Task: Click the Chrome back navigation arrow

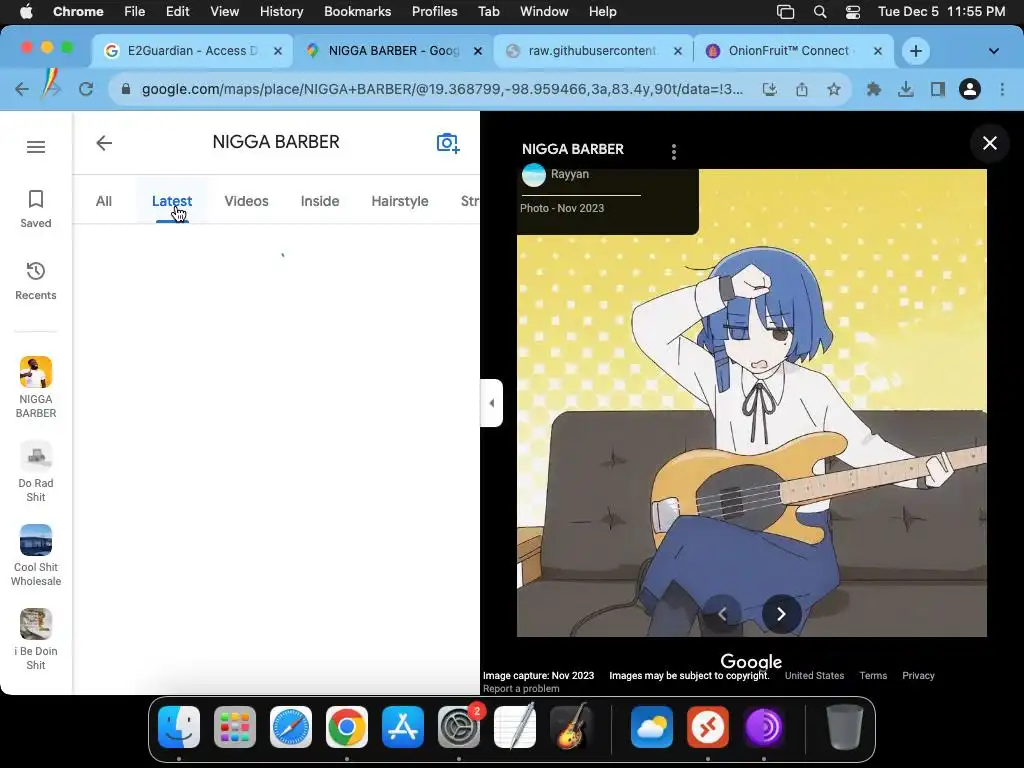Action: 22,89
